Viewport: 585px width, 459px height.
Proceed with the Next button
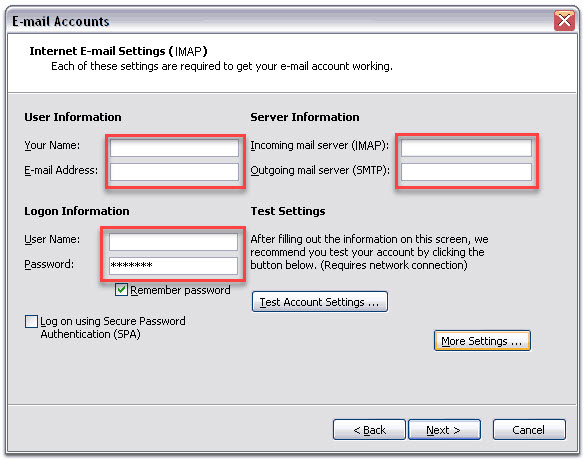tap(444, 430)
